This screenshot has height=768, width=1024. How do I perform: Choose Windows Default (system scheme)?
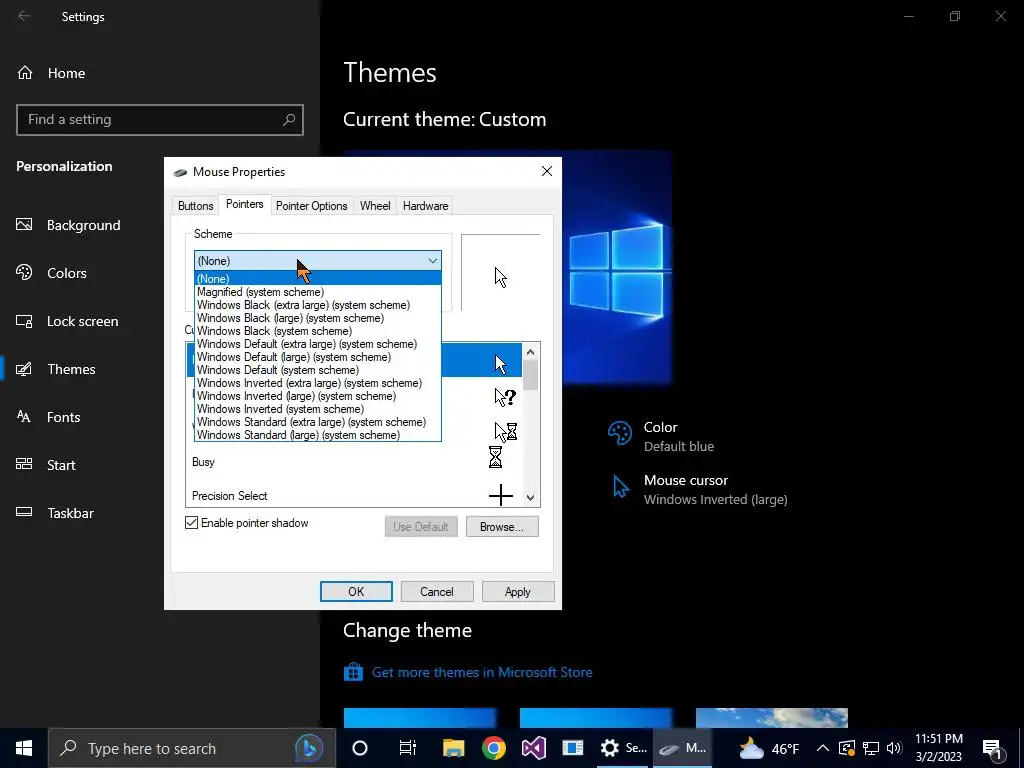point(318,370)
